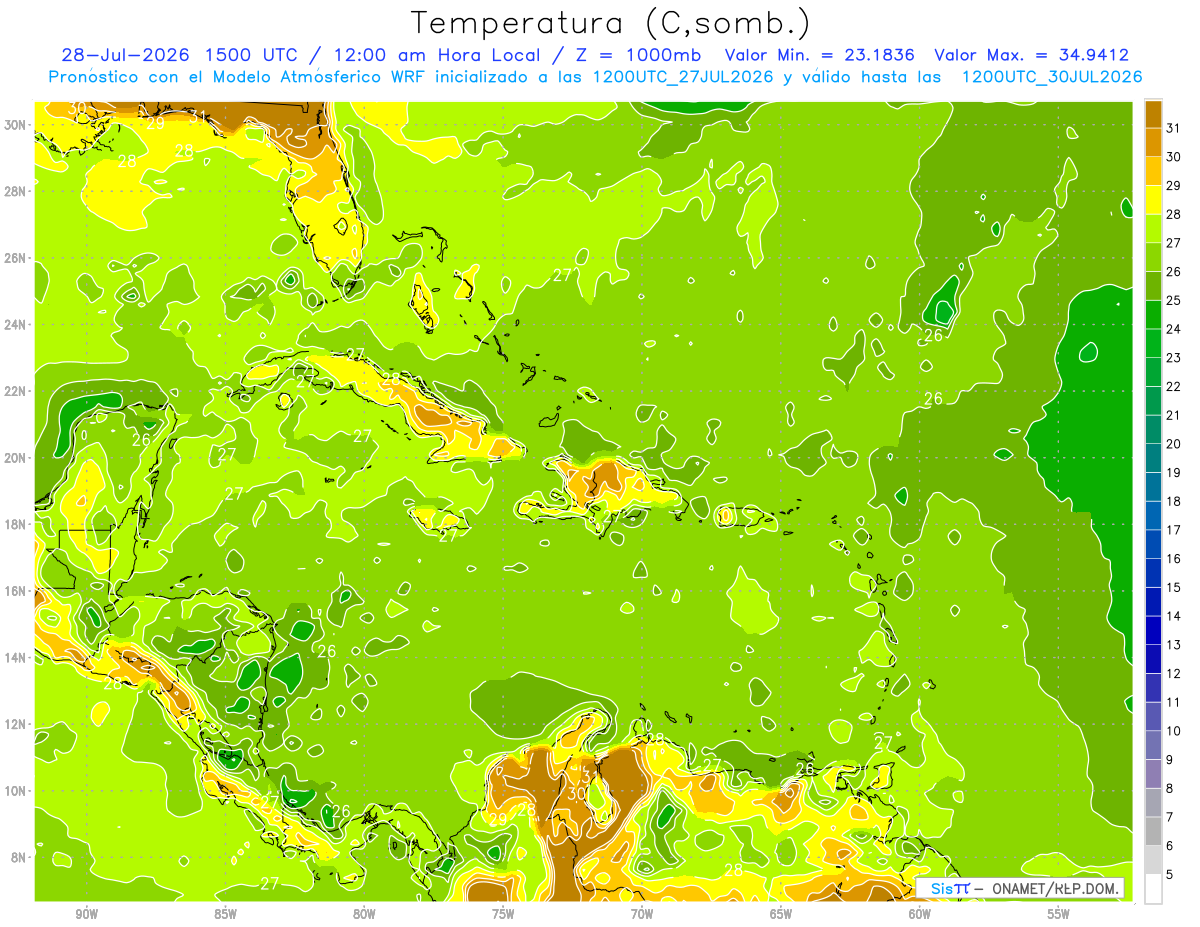Select the "Valor Min. = 23.1836" readout
The image size is (1200, 927).
[x=820, y=56]
